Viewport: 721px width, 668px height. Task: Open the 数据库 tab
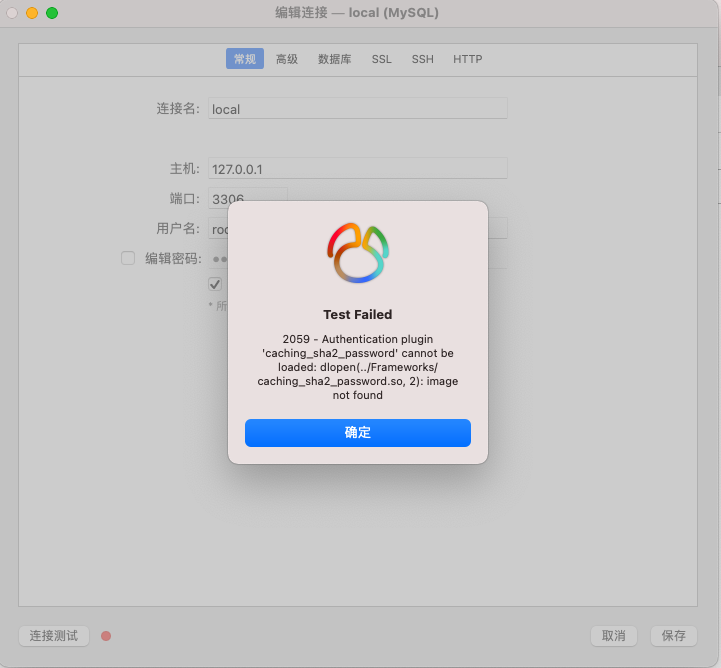(x=335, y=59)
